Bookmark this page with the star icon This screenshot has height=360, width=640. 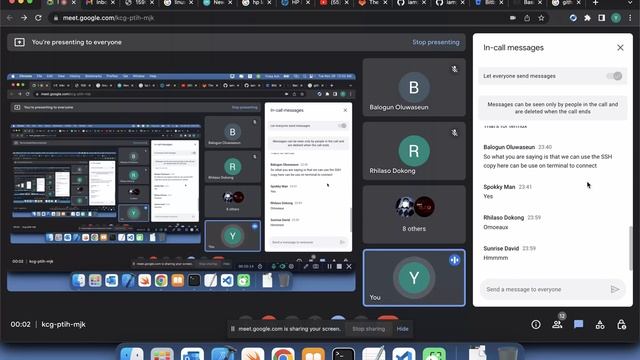541,18
